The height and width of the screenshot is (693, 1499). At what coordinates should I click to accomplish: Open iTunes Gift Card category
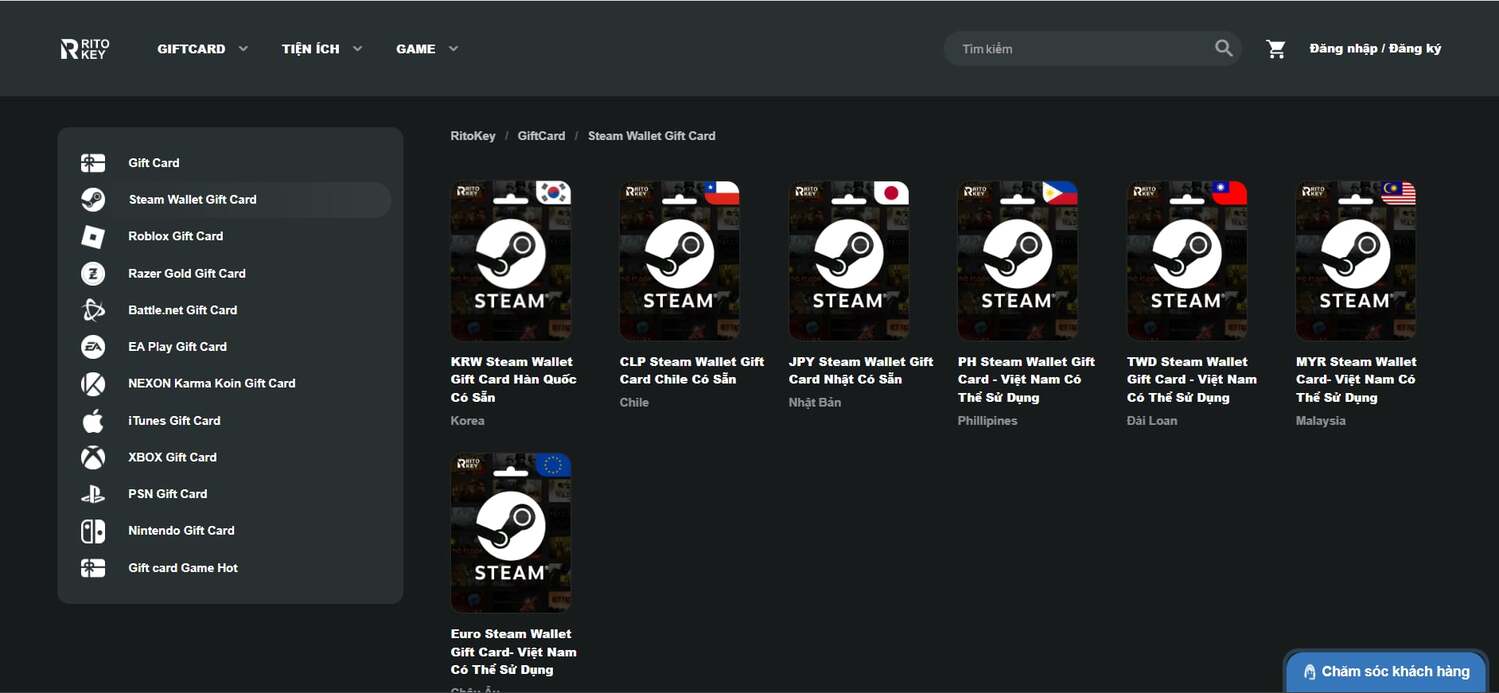pos(174,421)
